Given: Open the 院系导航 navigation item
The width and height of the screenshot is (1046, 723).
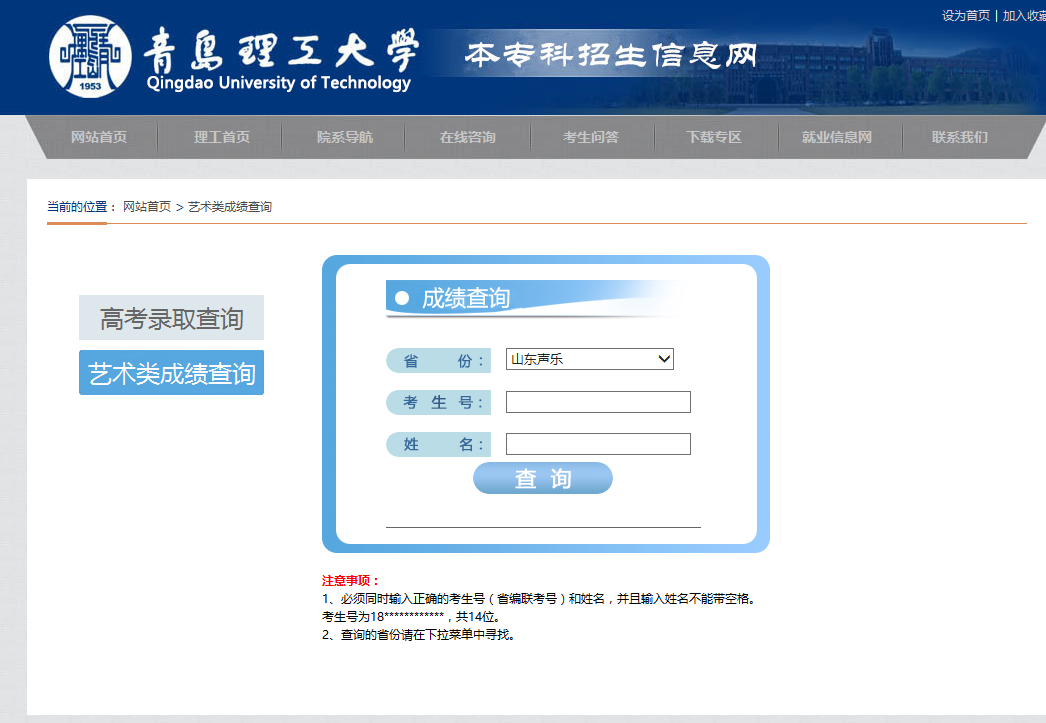Looking at the screenshot, I should [x=345, y=137].
